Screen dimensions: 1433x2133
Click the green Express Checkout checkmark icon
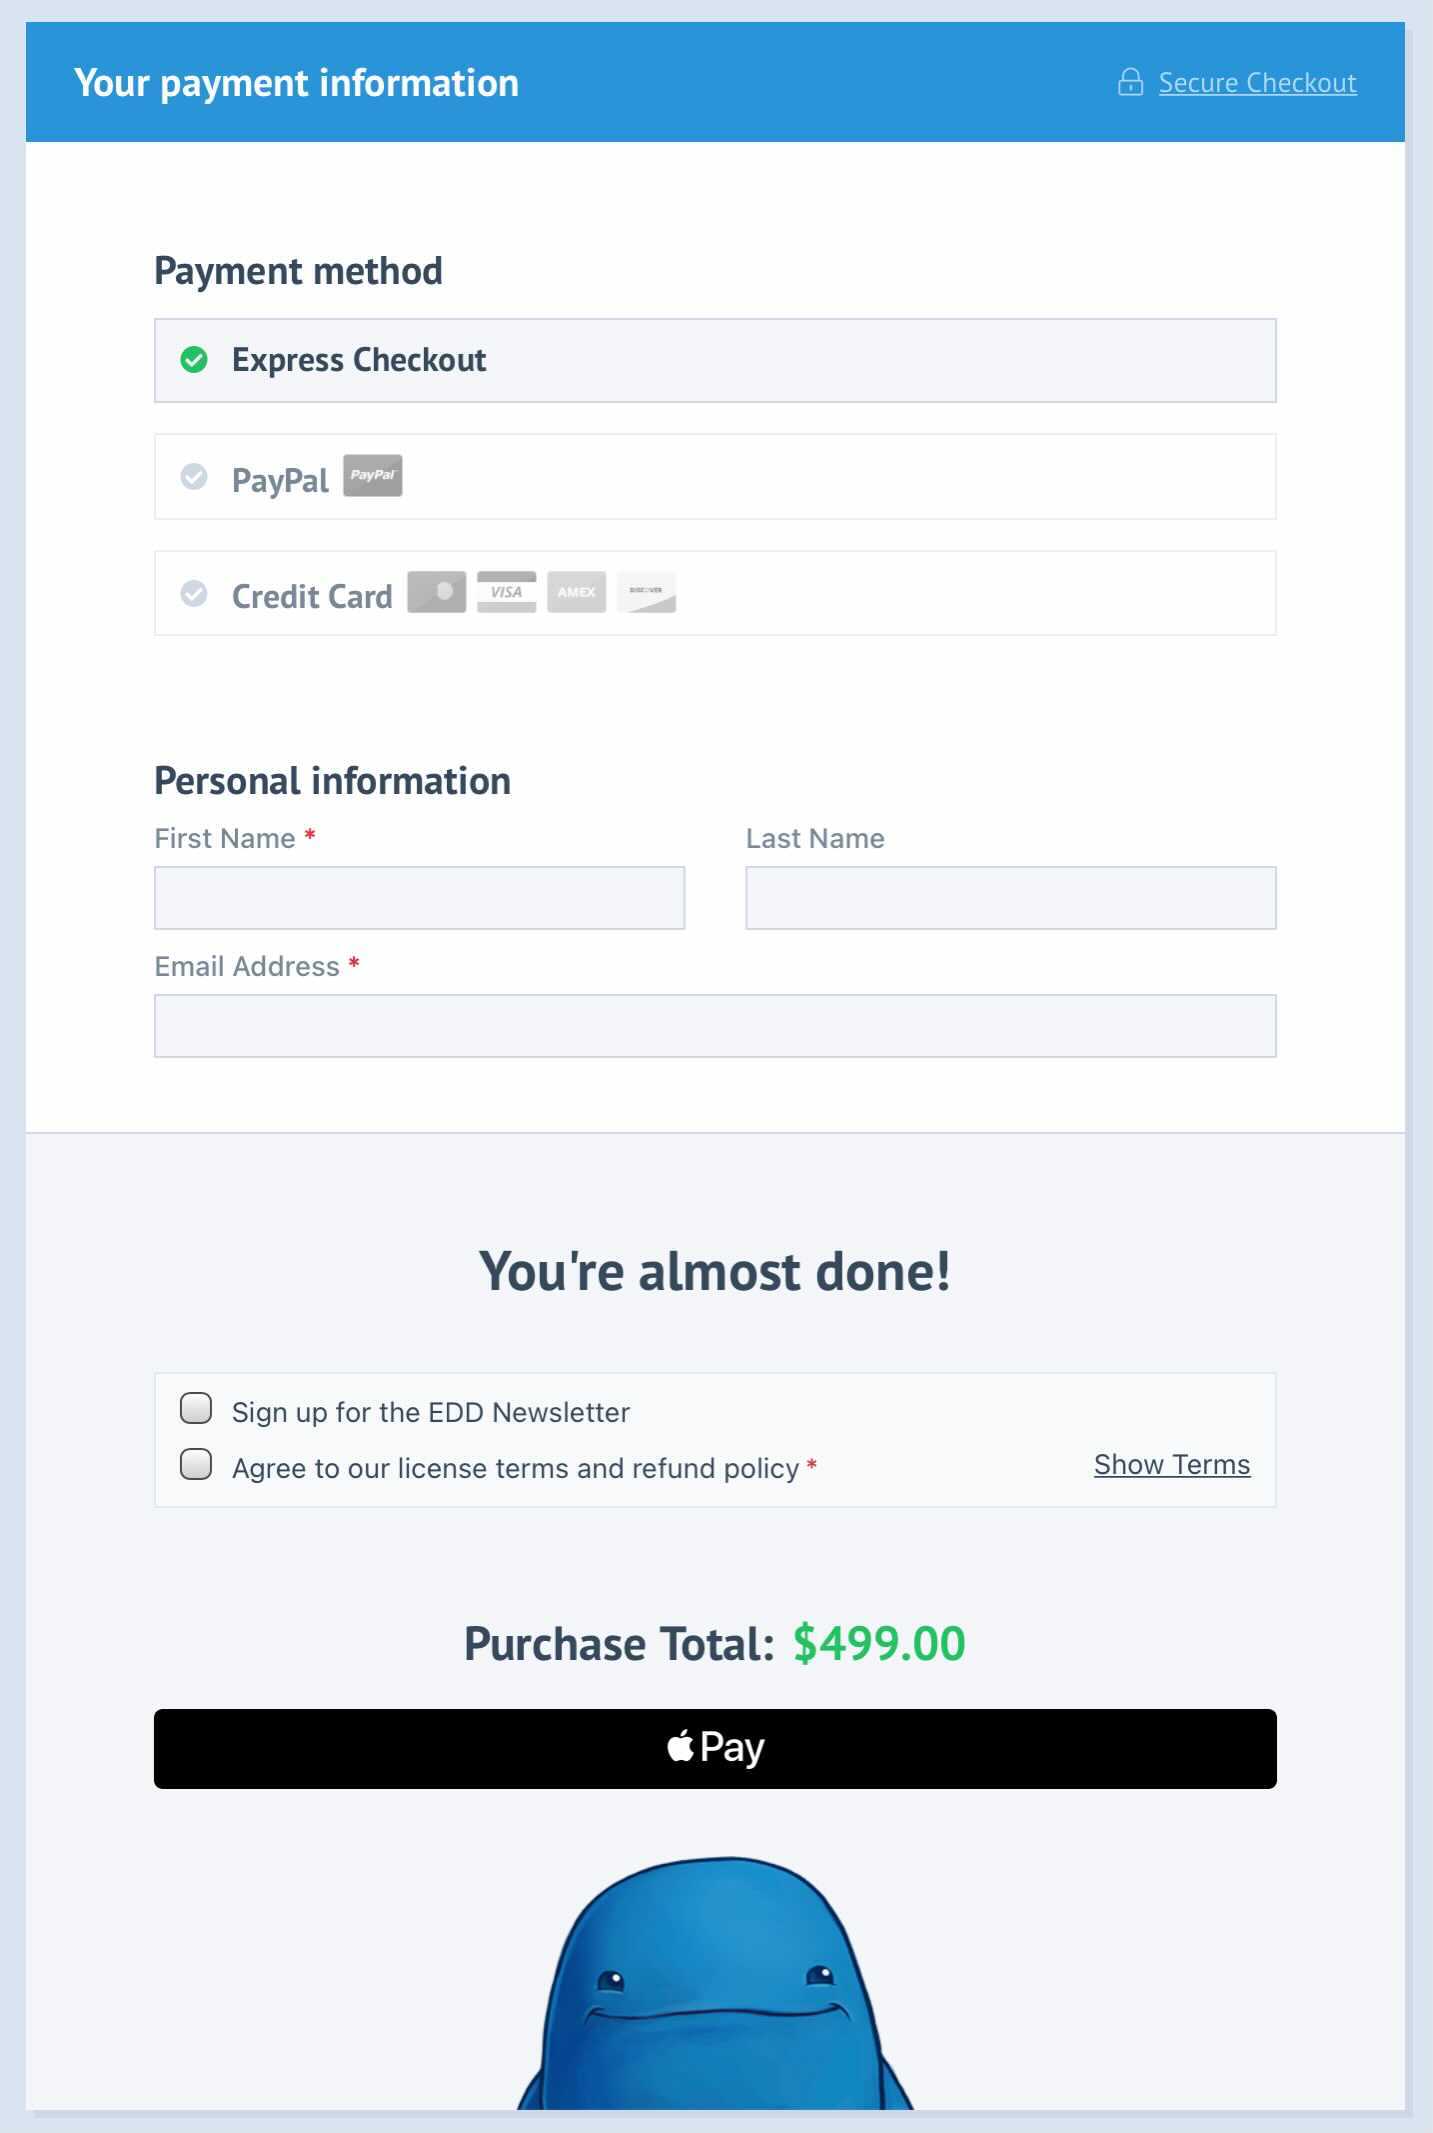[x=194, y=360]
